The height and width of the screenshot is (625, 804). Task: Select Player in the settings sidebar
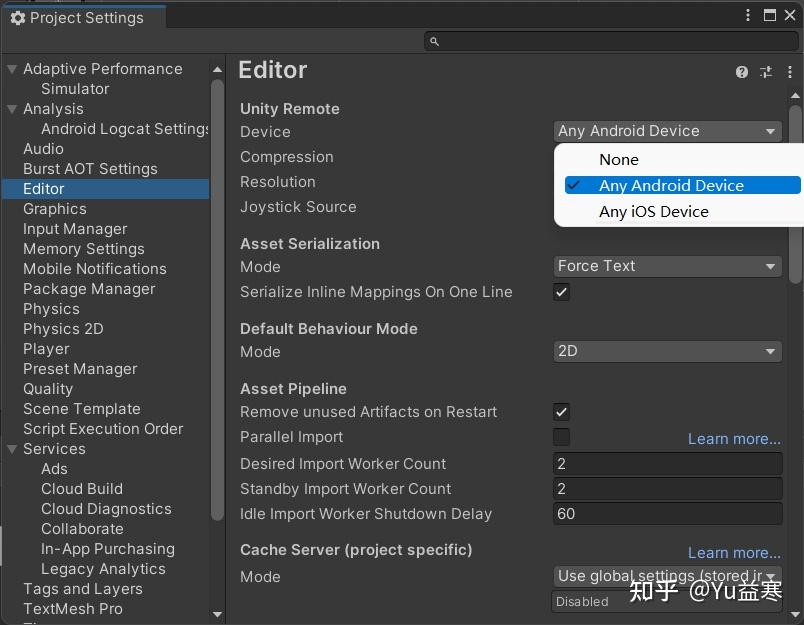[46, 349]
